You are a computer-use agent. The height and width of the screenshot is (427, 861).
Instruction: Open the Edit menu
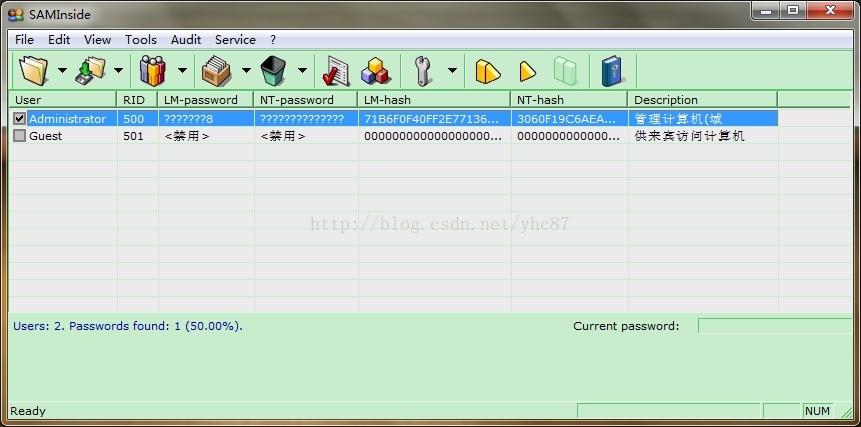(59, 40)
